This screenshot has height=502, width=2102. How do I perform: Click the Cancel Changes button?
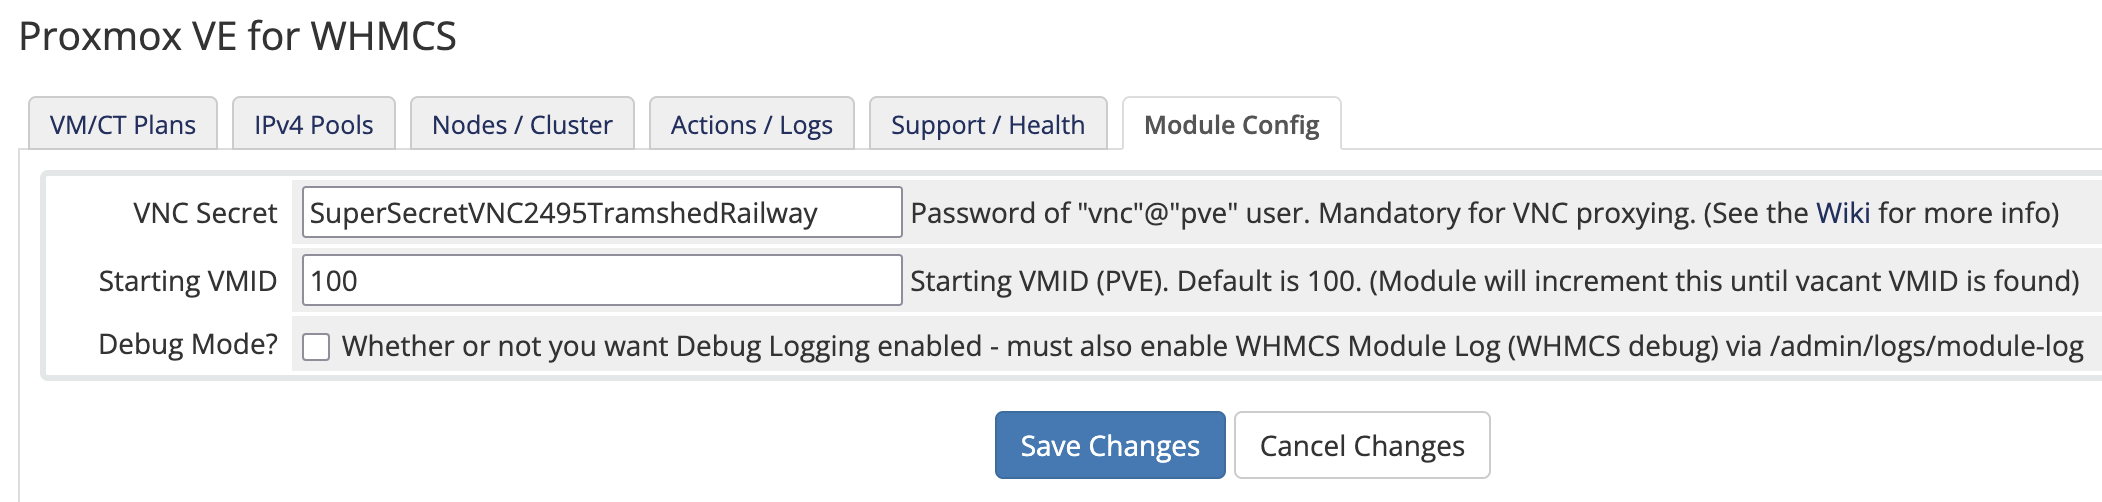pyautogui.click(x=1361, y=446)
